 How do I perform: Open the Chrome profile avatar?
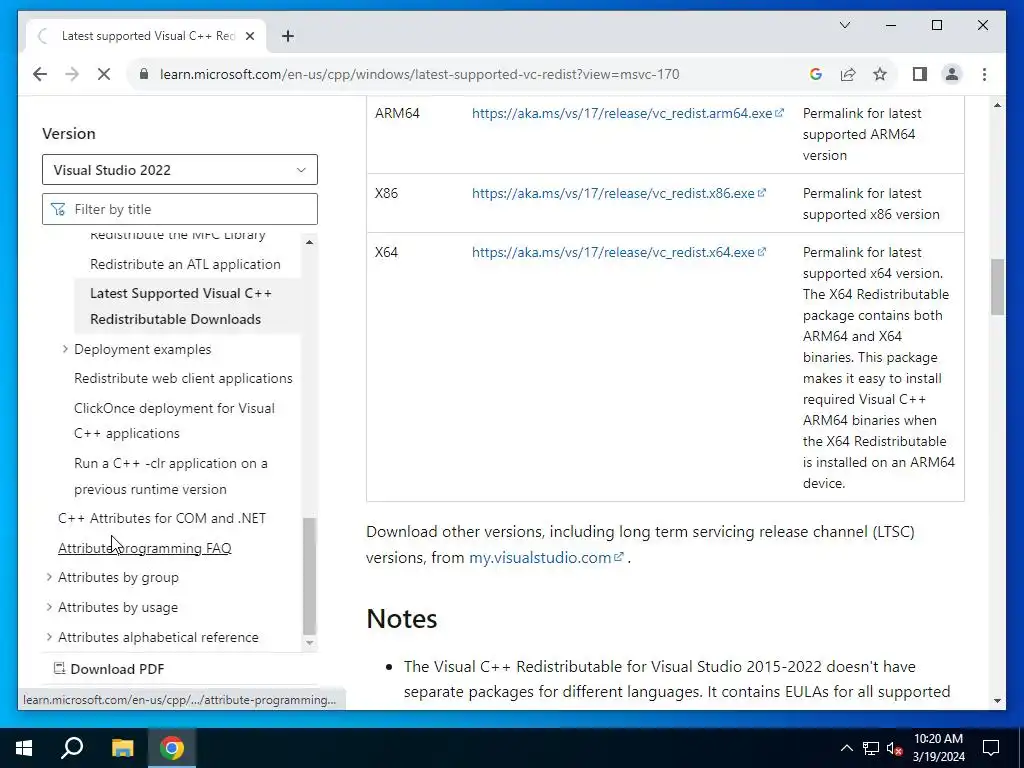click(952, 74)
